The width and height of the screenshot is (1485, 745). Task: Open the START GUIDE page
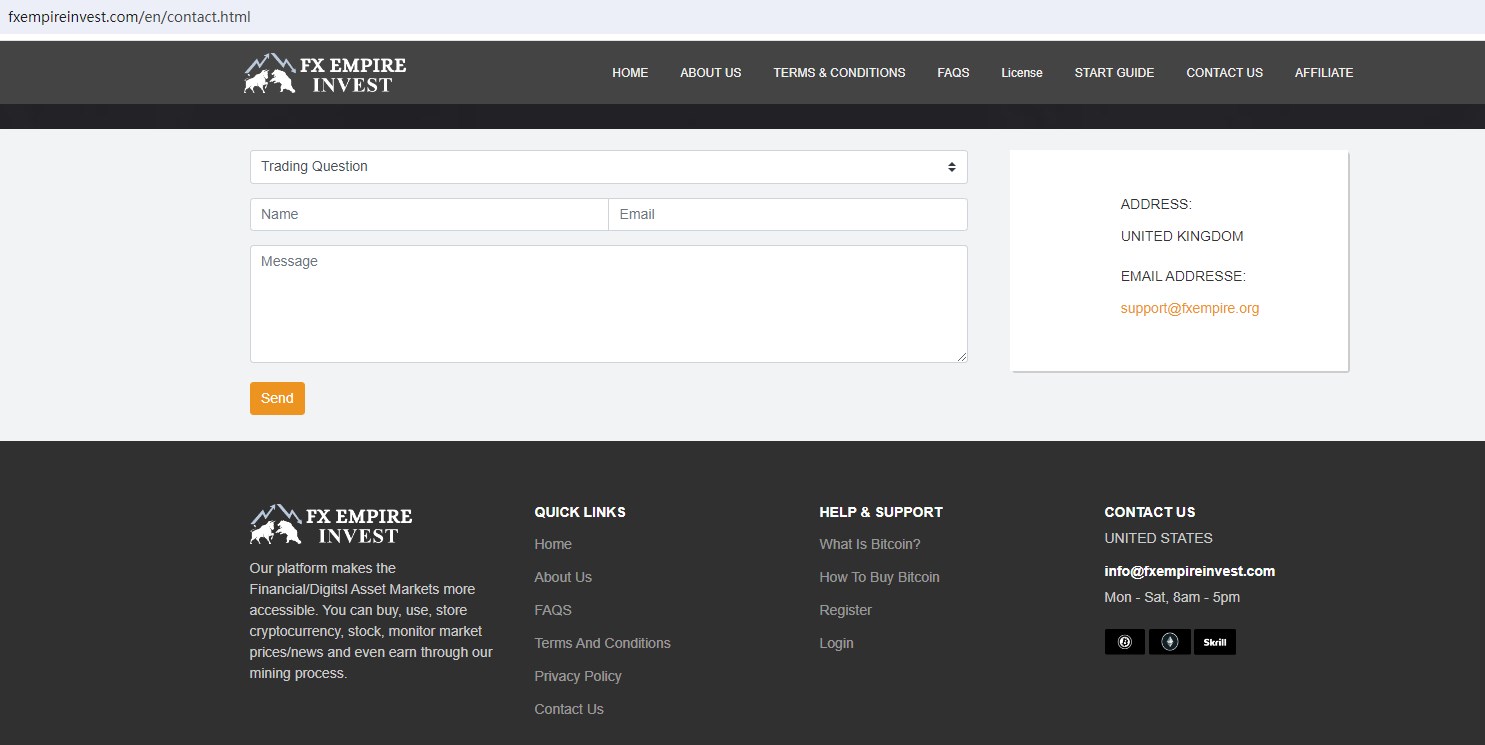(x=1114, y=73)
